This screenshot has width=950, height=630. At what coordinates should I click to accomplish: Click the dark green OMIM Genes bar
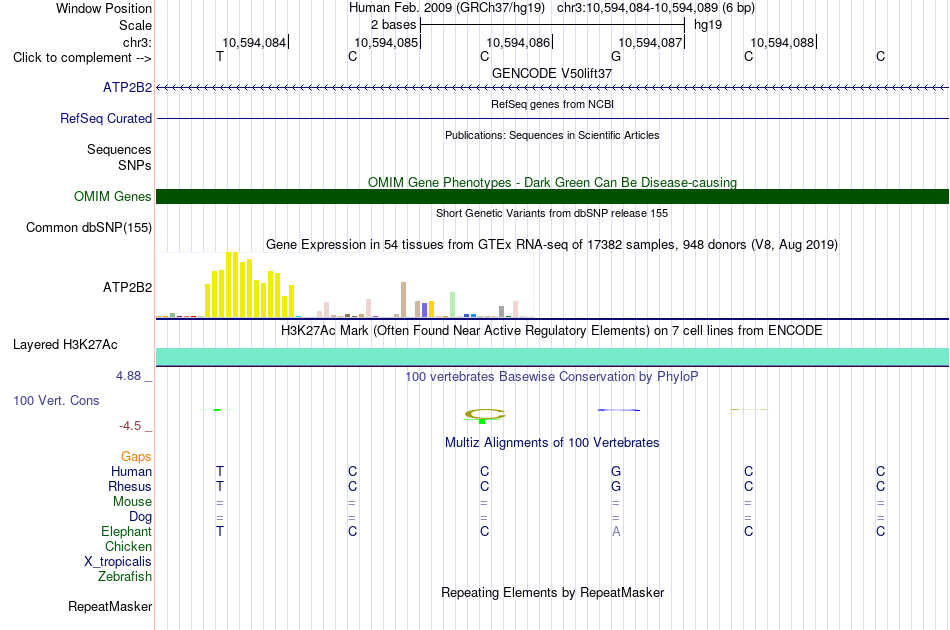553,196
